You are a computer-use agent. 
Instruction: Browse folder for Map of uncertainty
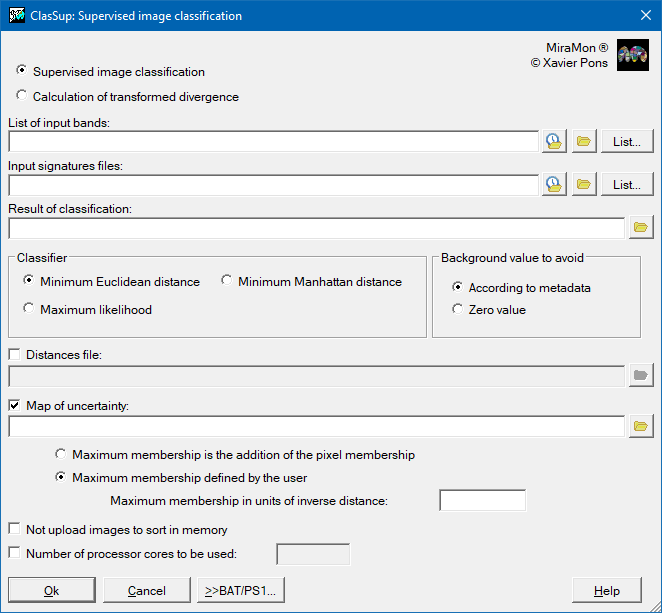click(x=640, y=426)
